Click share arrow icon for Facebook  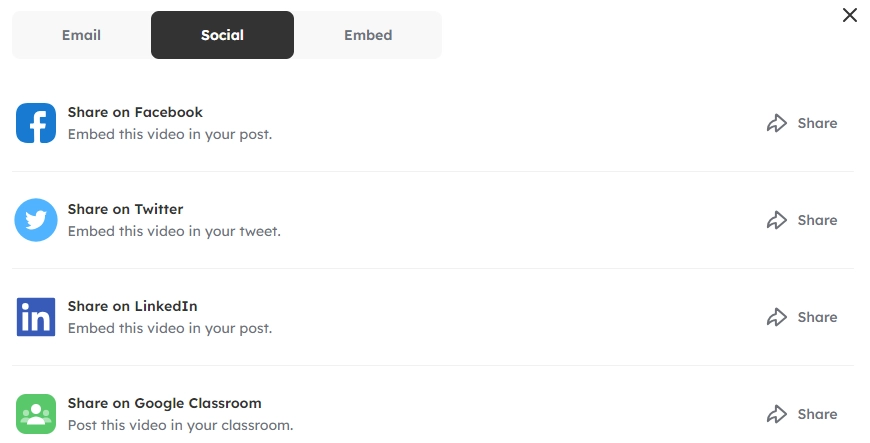[x=777, y=123]
